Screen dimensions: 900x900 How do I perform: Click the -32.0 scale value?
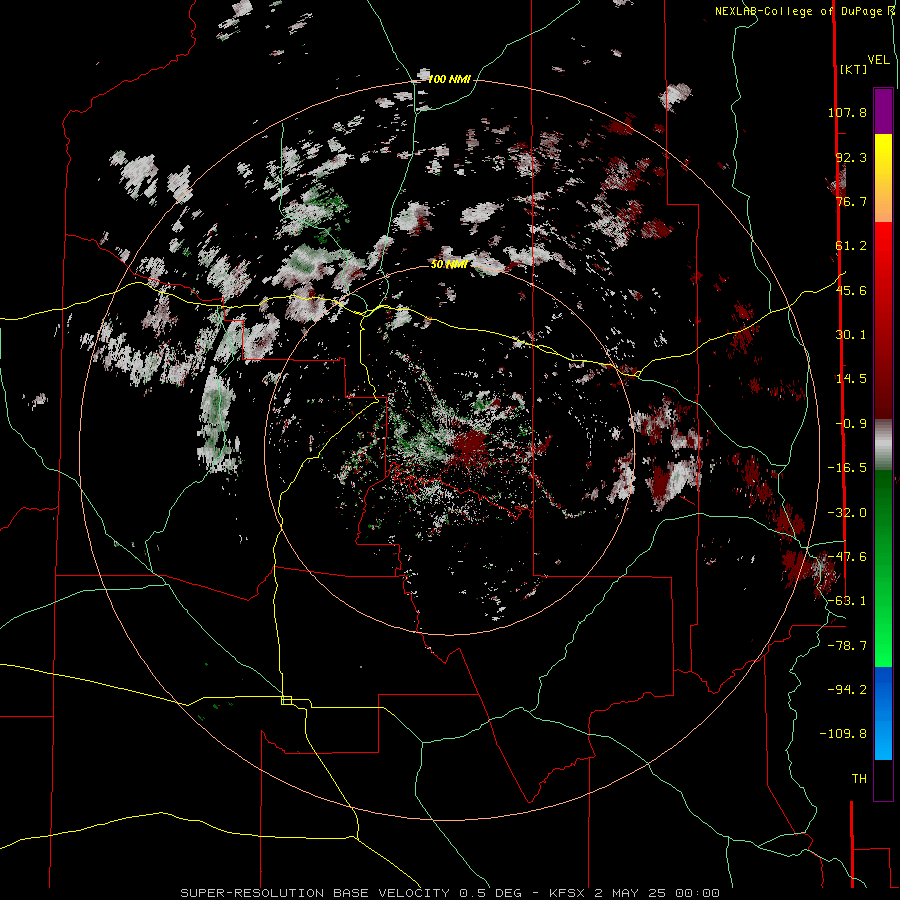[x=847, y=513]
